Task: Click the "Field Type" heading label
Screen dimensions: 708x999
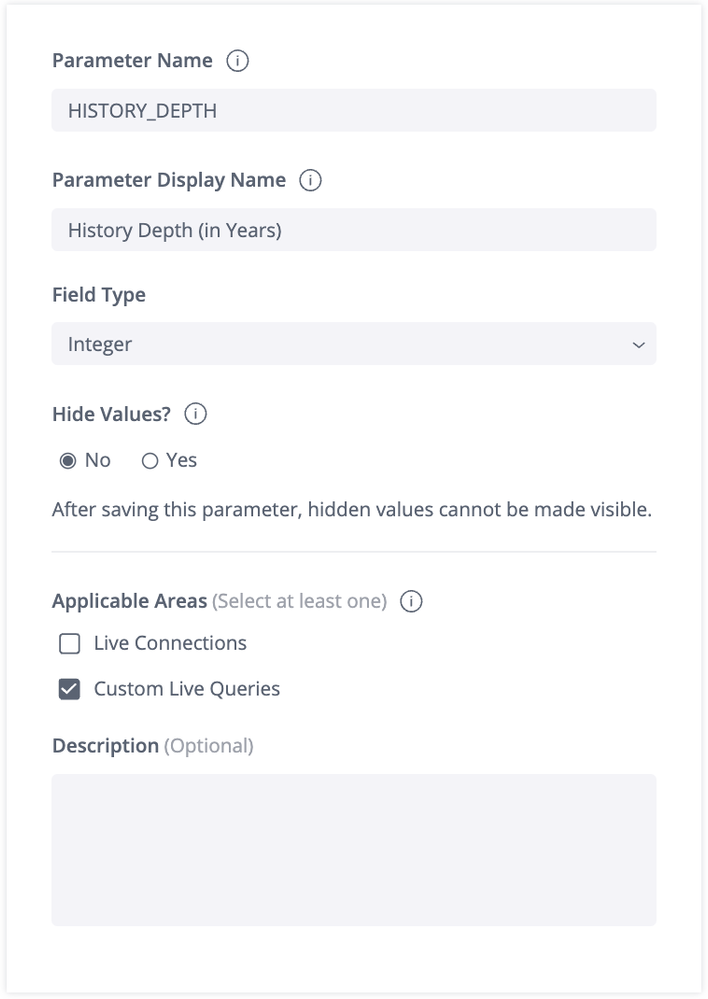Action: coord(99,295)
